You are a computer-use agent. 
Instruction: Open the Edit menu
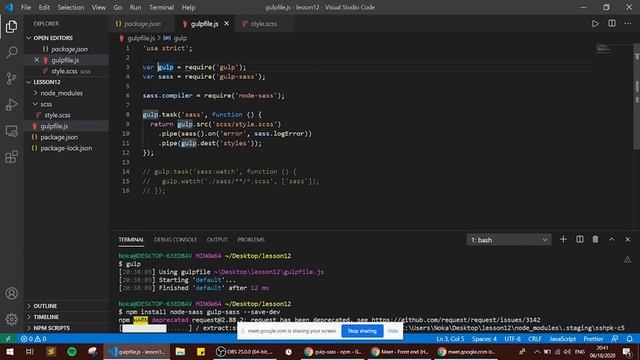(44, 7)
